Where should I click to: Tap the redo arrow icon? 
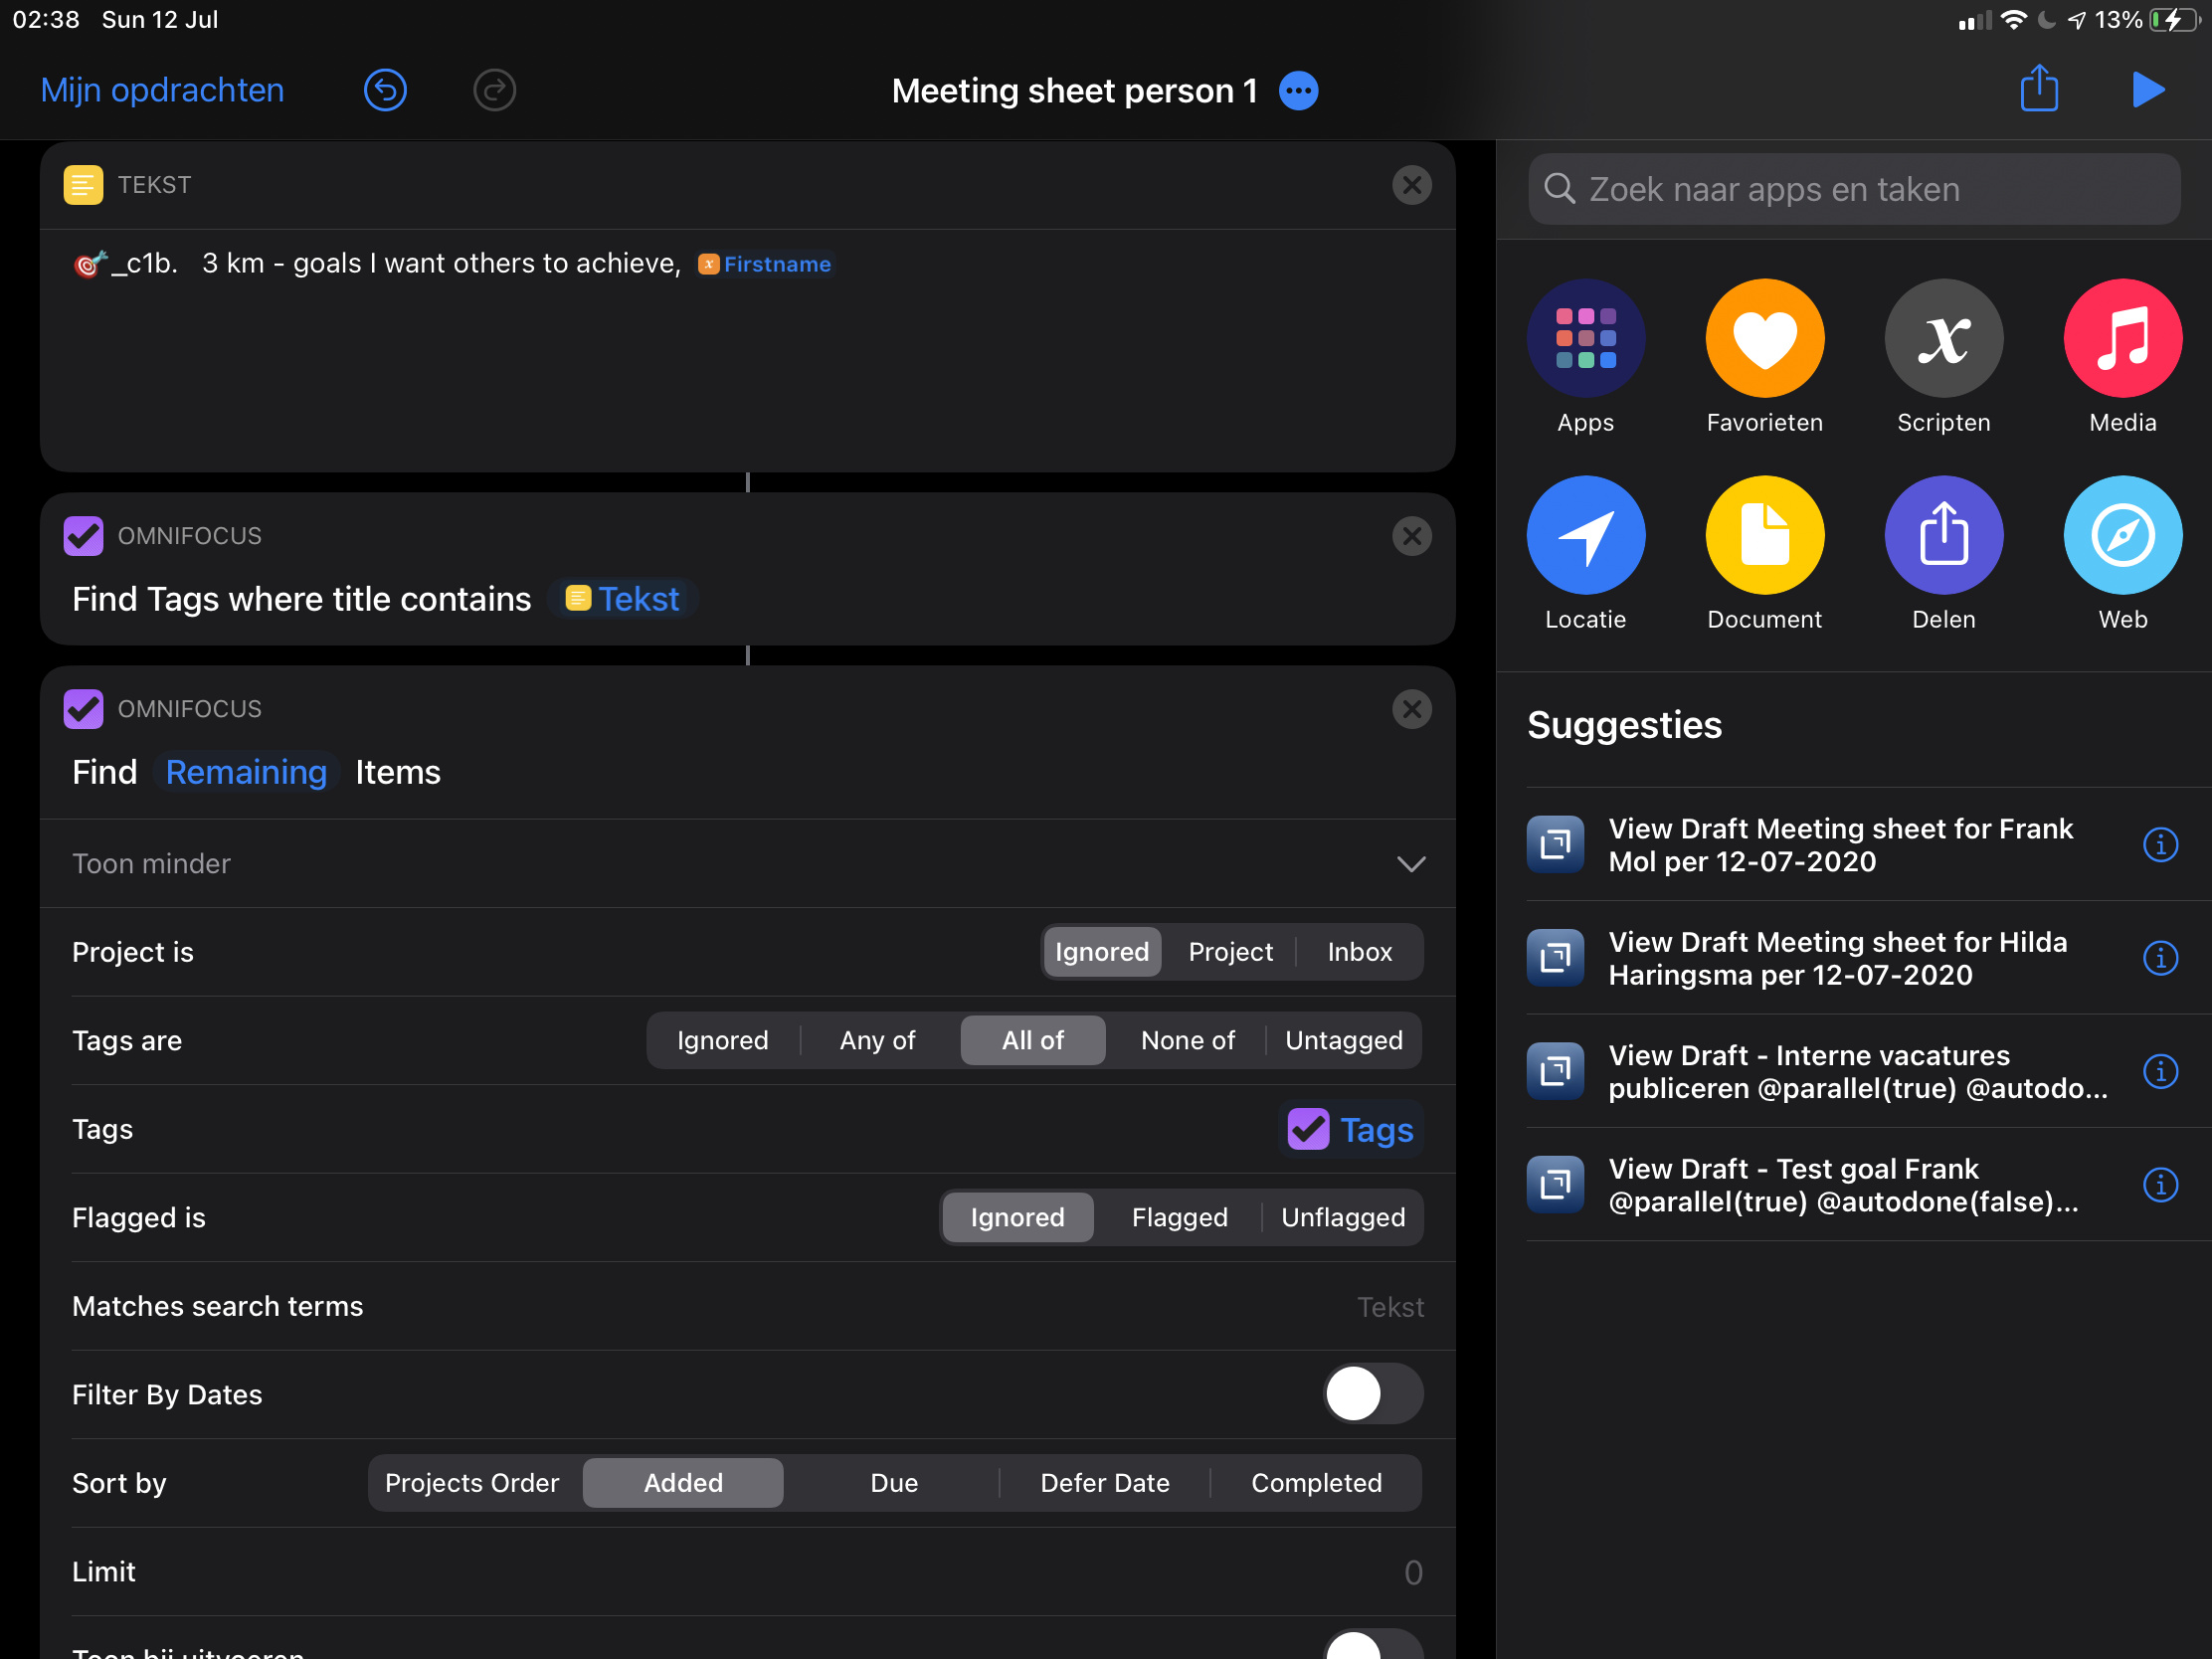point(494,90)
